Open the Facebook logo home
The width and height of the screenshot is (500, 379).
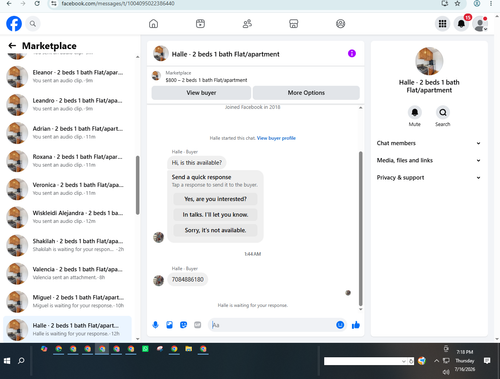[x=14, y=24]
